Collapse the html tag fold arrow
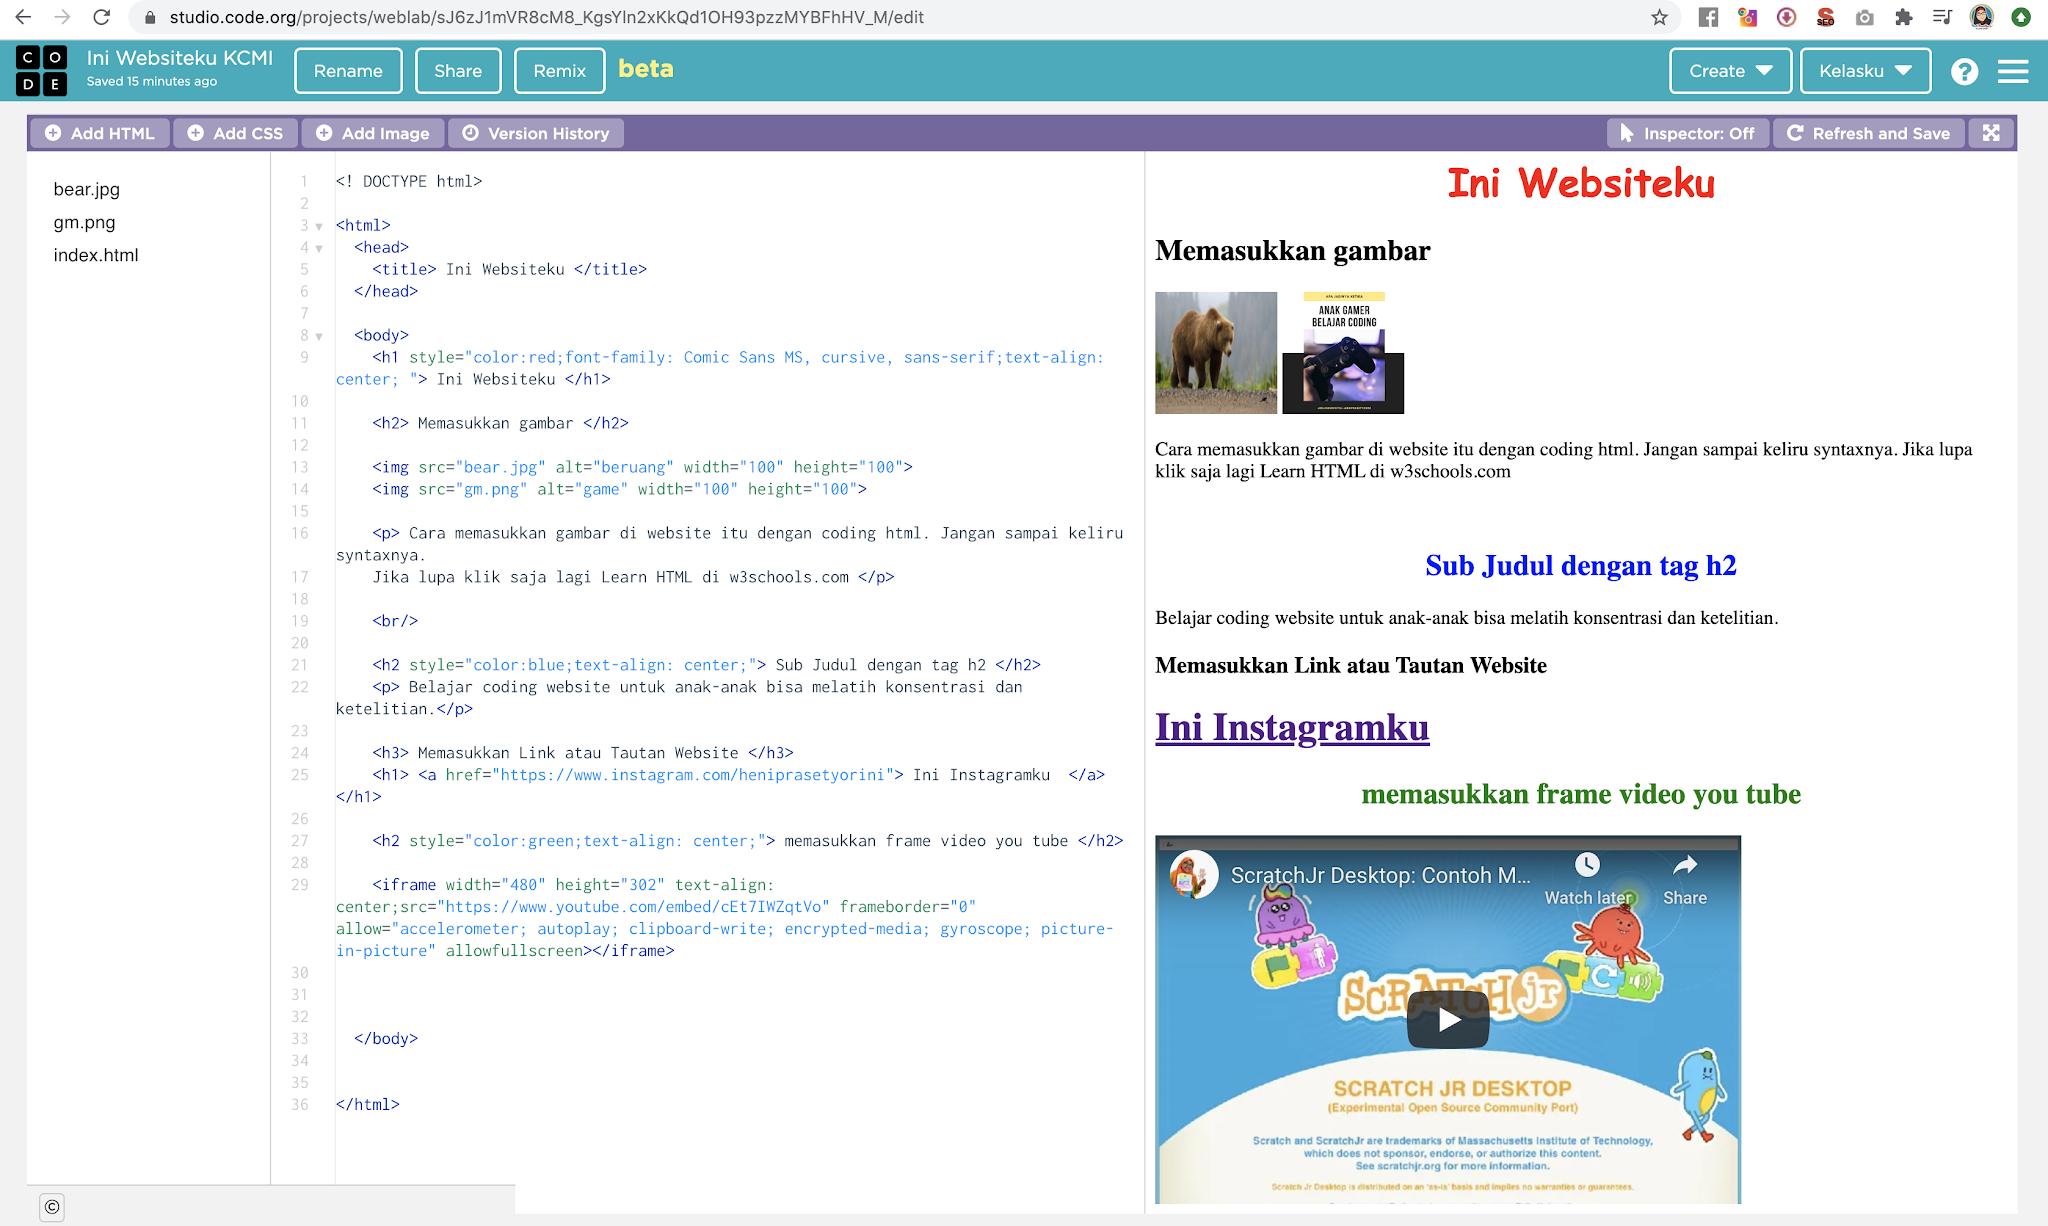Screen dimensions: 2048x1226 coord(319,226)
